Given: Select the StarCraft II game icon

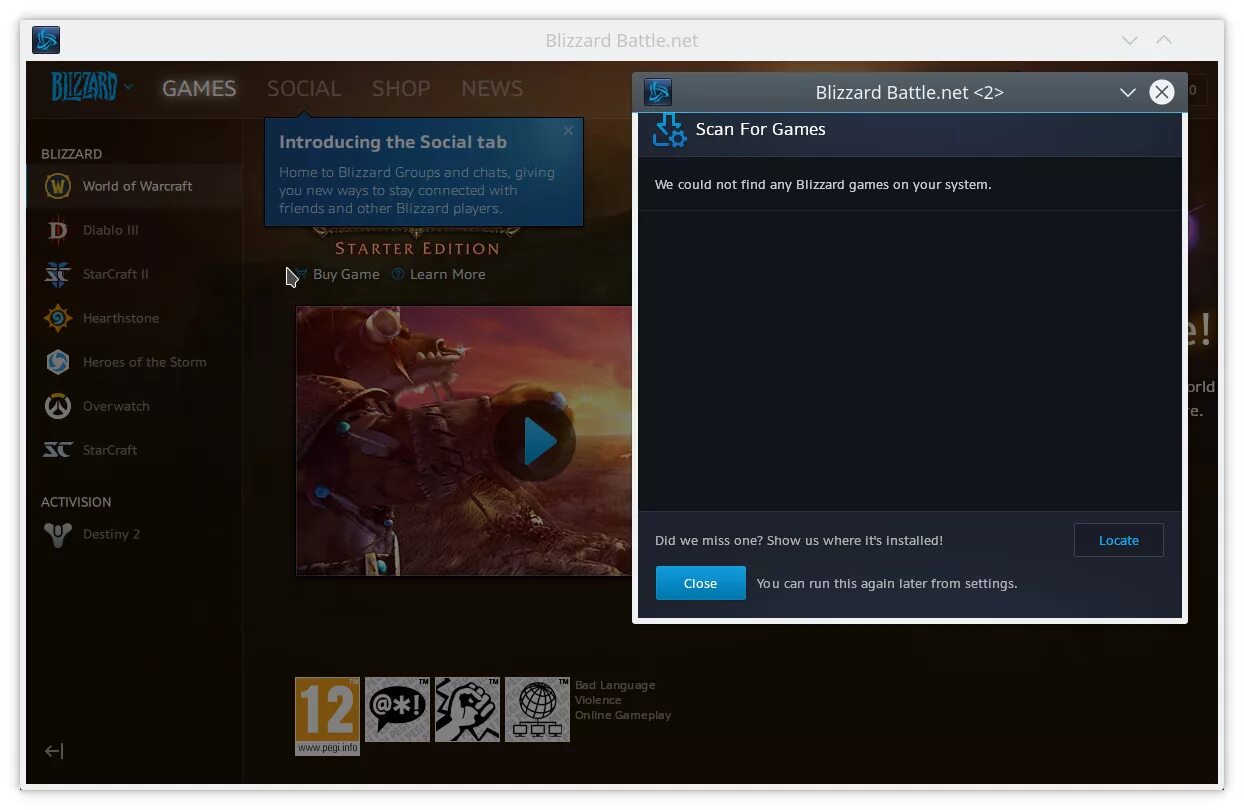Looking at the screenshot, I should point(58,274).
